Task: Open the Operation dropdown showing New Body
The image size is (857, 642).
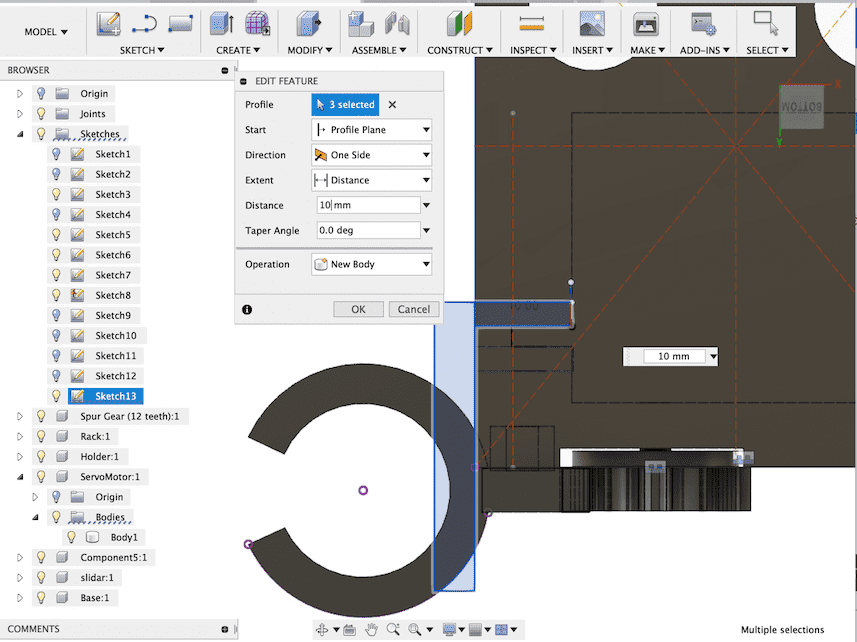Action: 372,265
